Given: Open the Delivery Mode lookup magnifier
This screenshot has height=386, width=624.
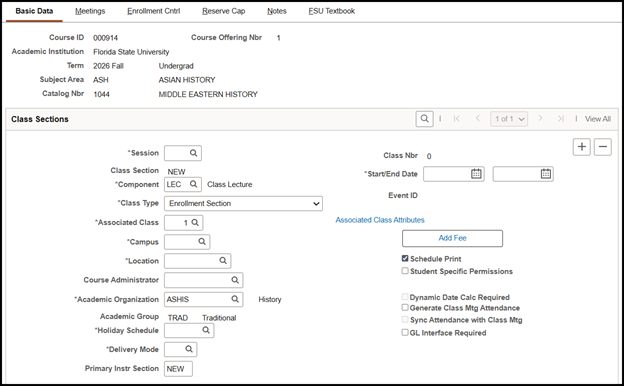Looking at the screenshot, I should pyautogui.click(x=189, y=349).
